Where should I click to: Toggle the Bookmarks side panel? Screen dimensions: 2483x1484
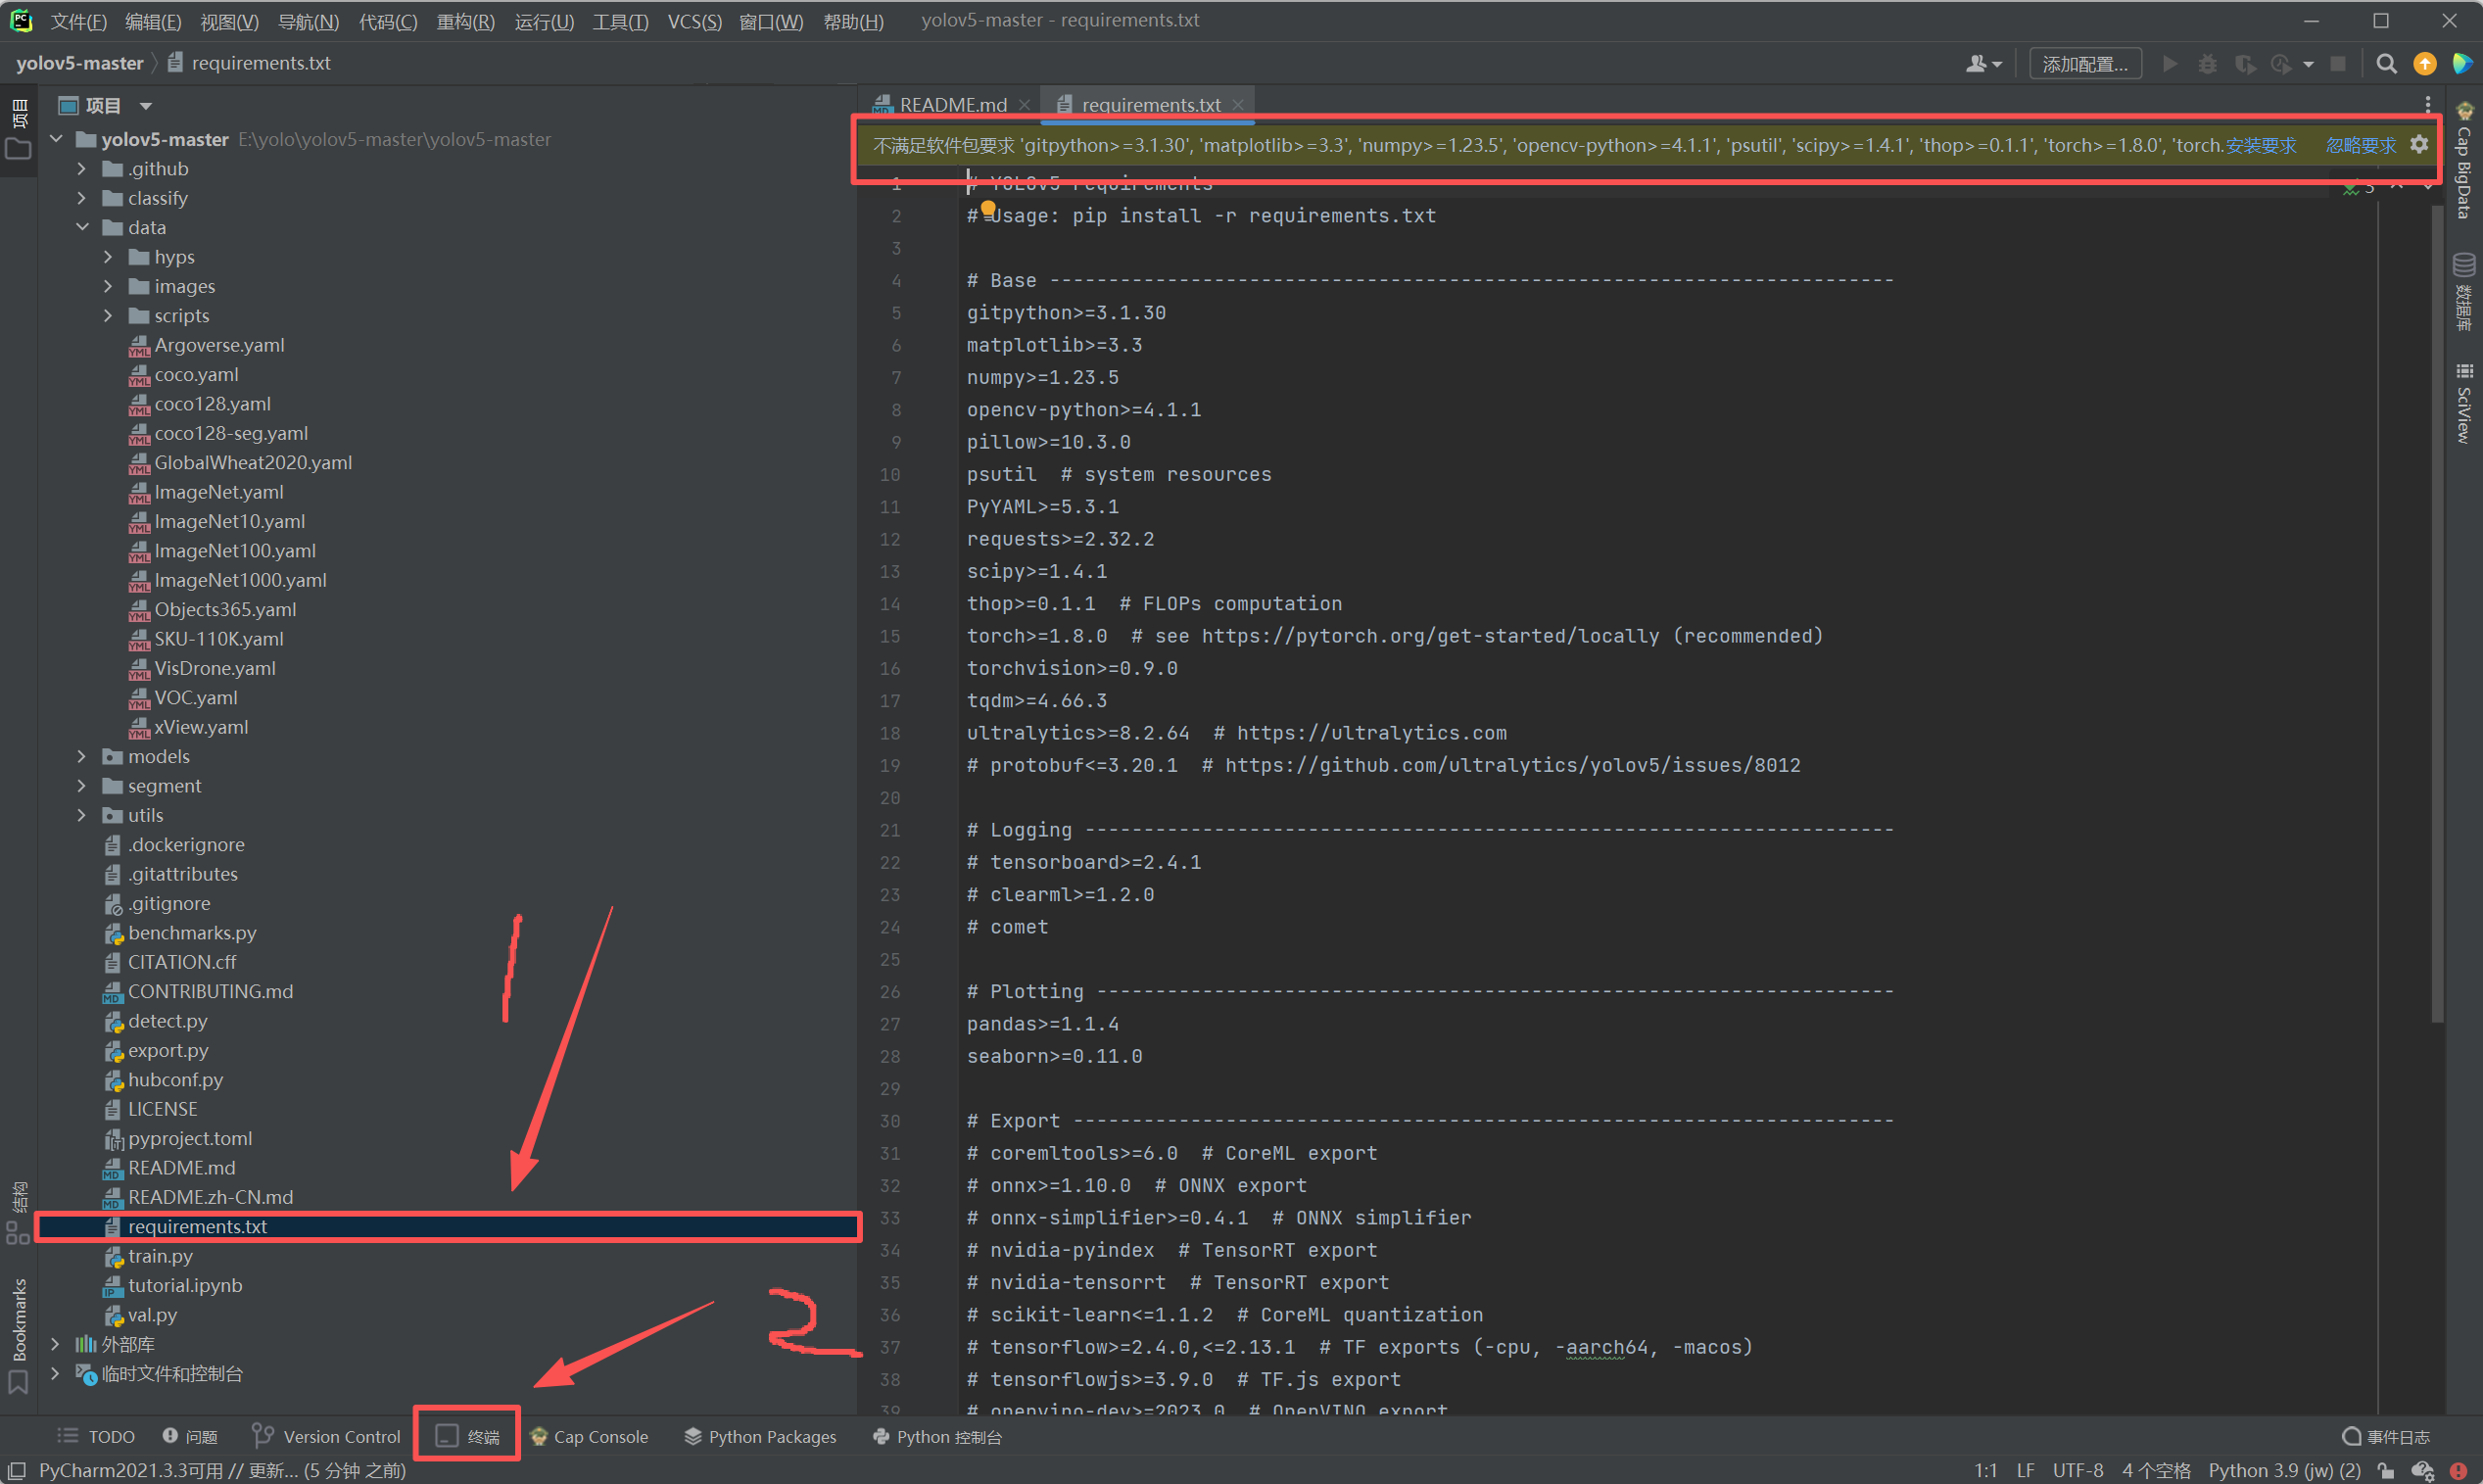click(x=19, y=1330)
